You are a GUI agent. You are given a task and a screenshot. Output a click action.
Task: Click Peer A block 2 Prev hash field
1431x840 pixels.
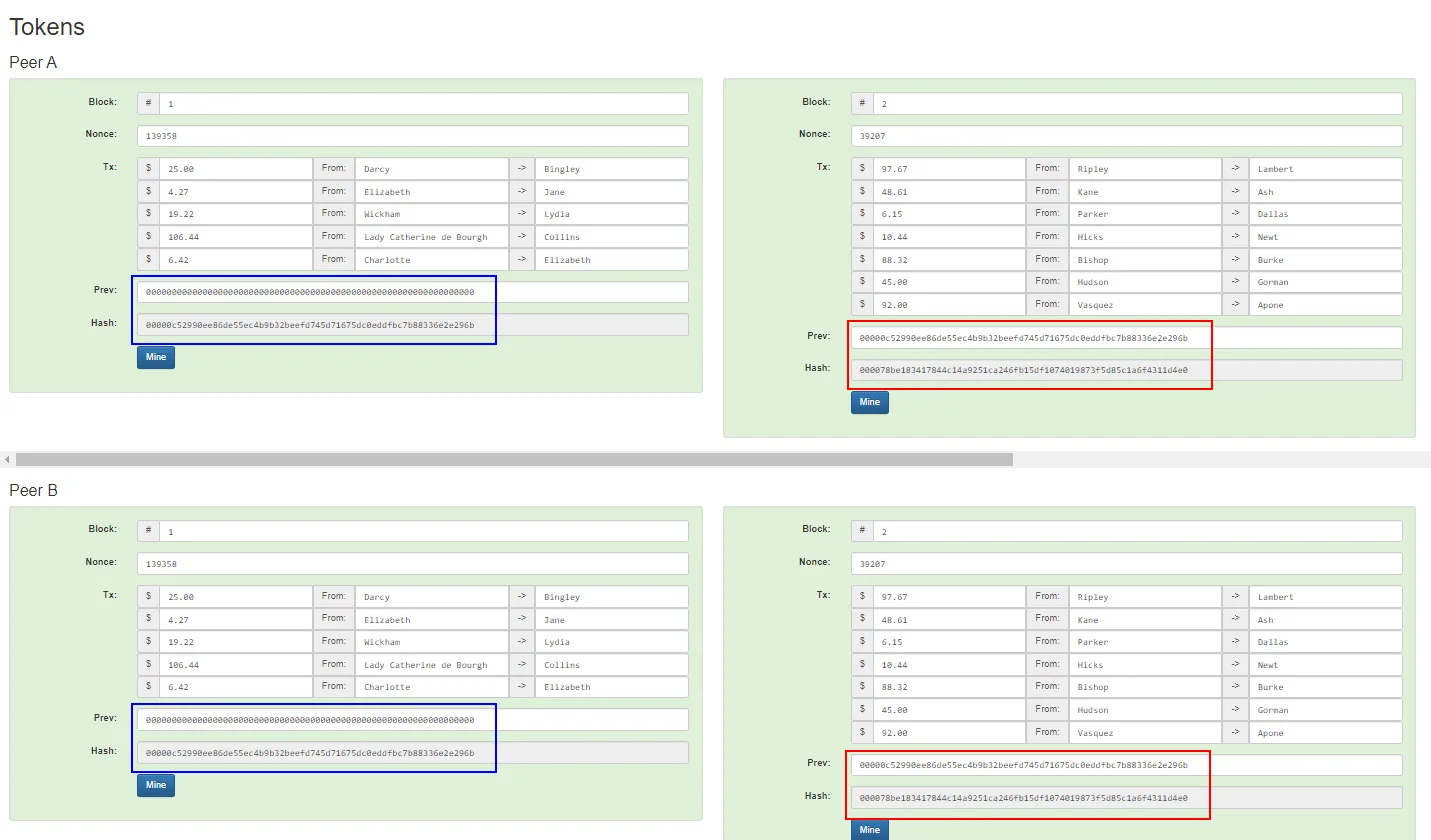[1127, 338]
